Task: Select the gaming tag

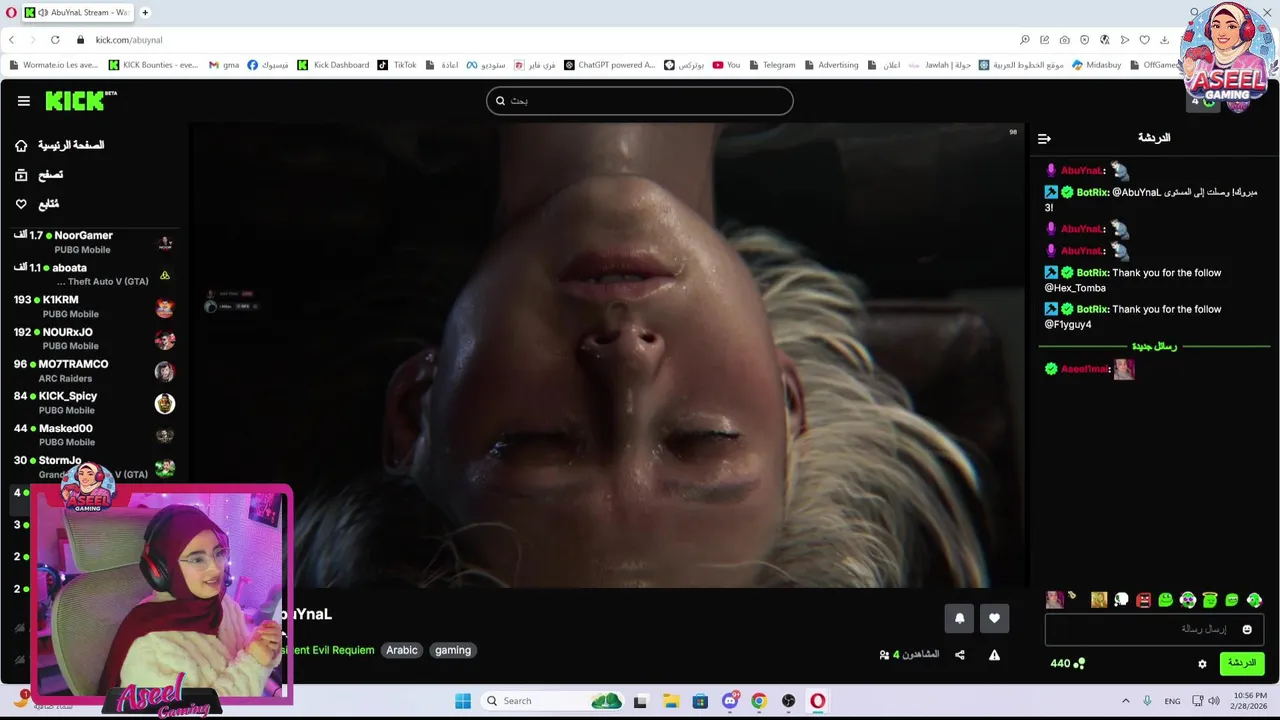Action: pyautogui.click(x=453, y=650)
